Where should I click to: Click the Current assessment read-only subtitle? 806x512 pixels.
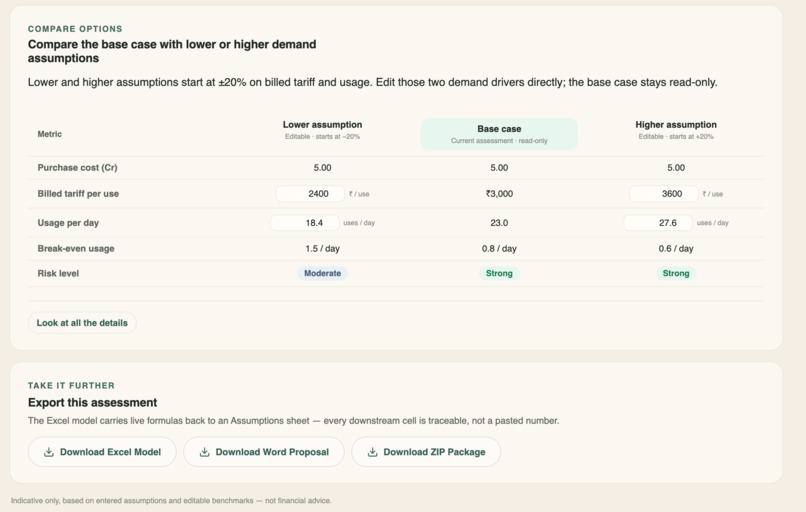click(x=499, y=141)
